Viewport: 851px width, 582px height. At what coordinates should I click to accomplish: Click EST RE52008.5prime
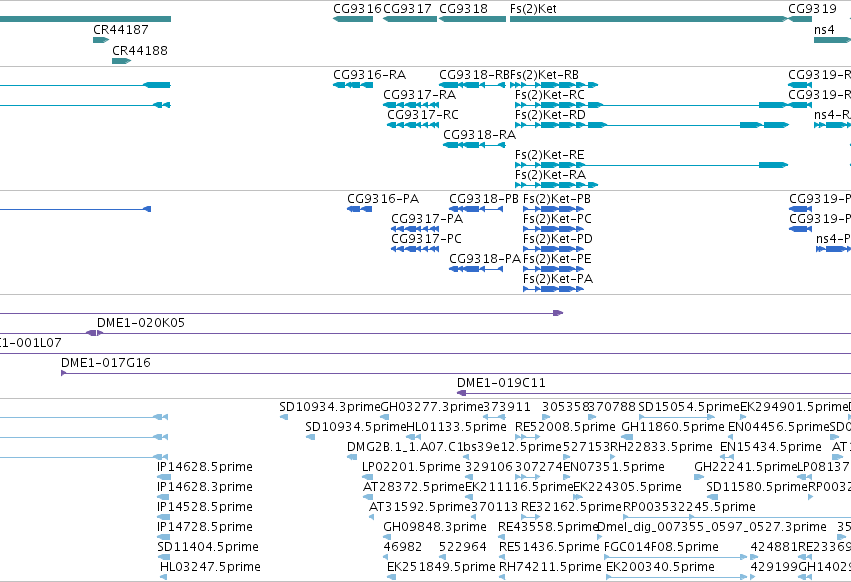(528, 437)
